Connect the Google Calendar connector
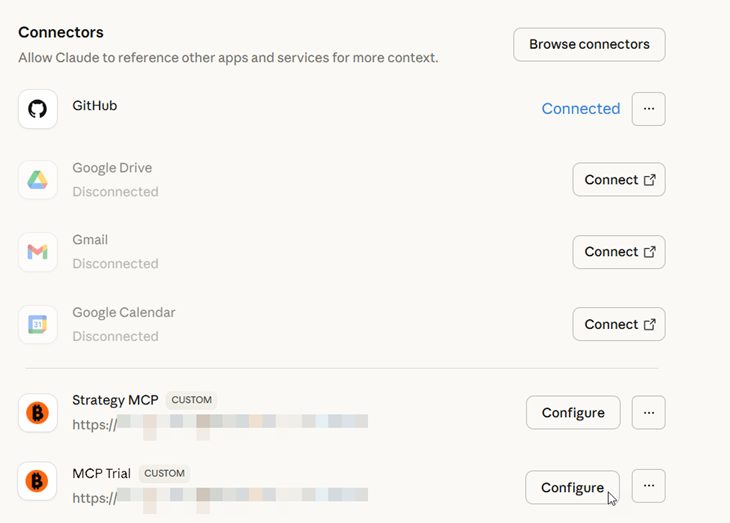 [x=618, y=324]
